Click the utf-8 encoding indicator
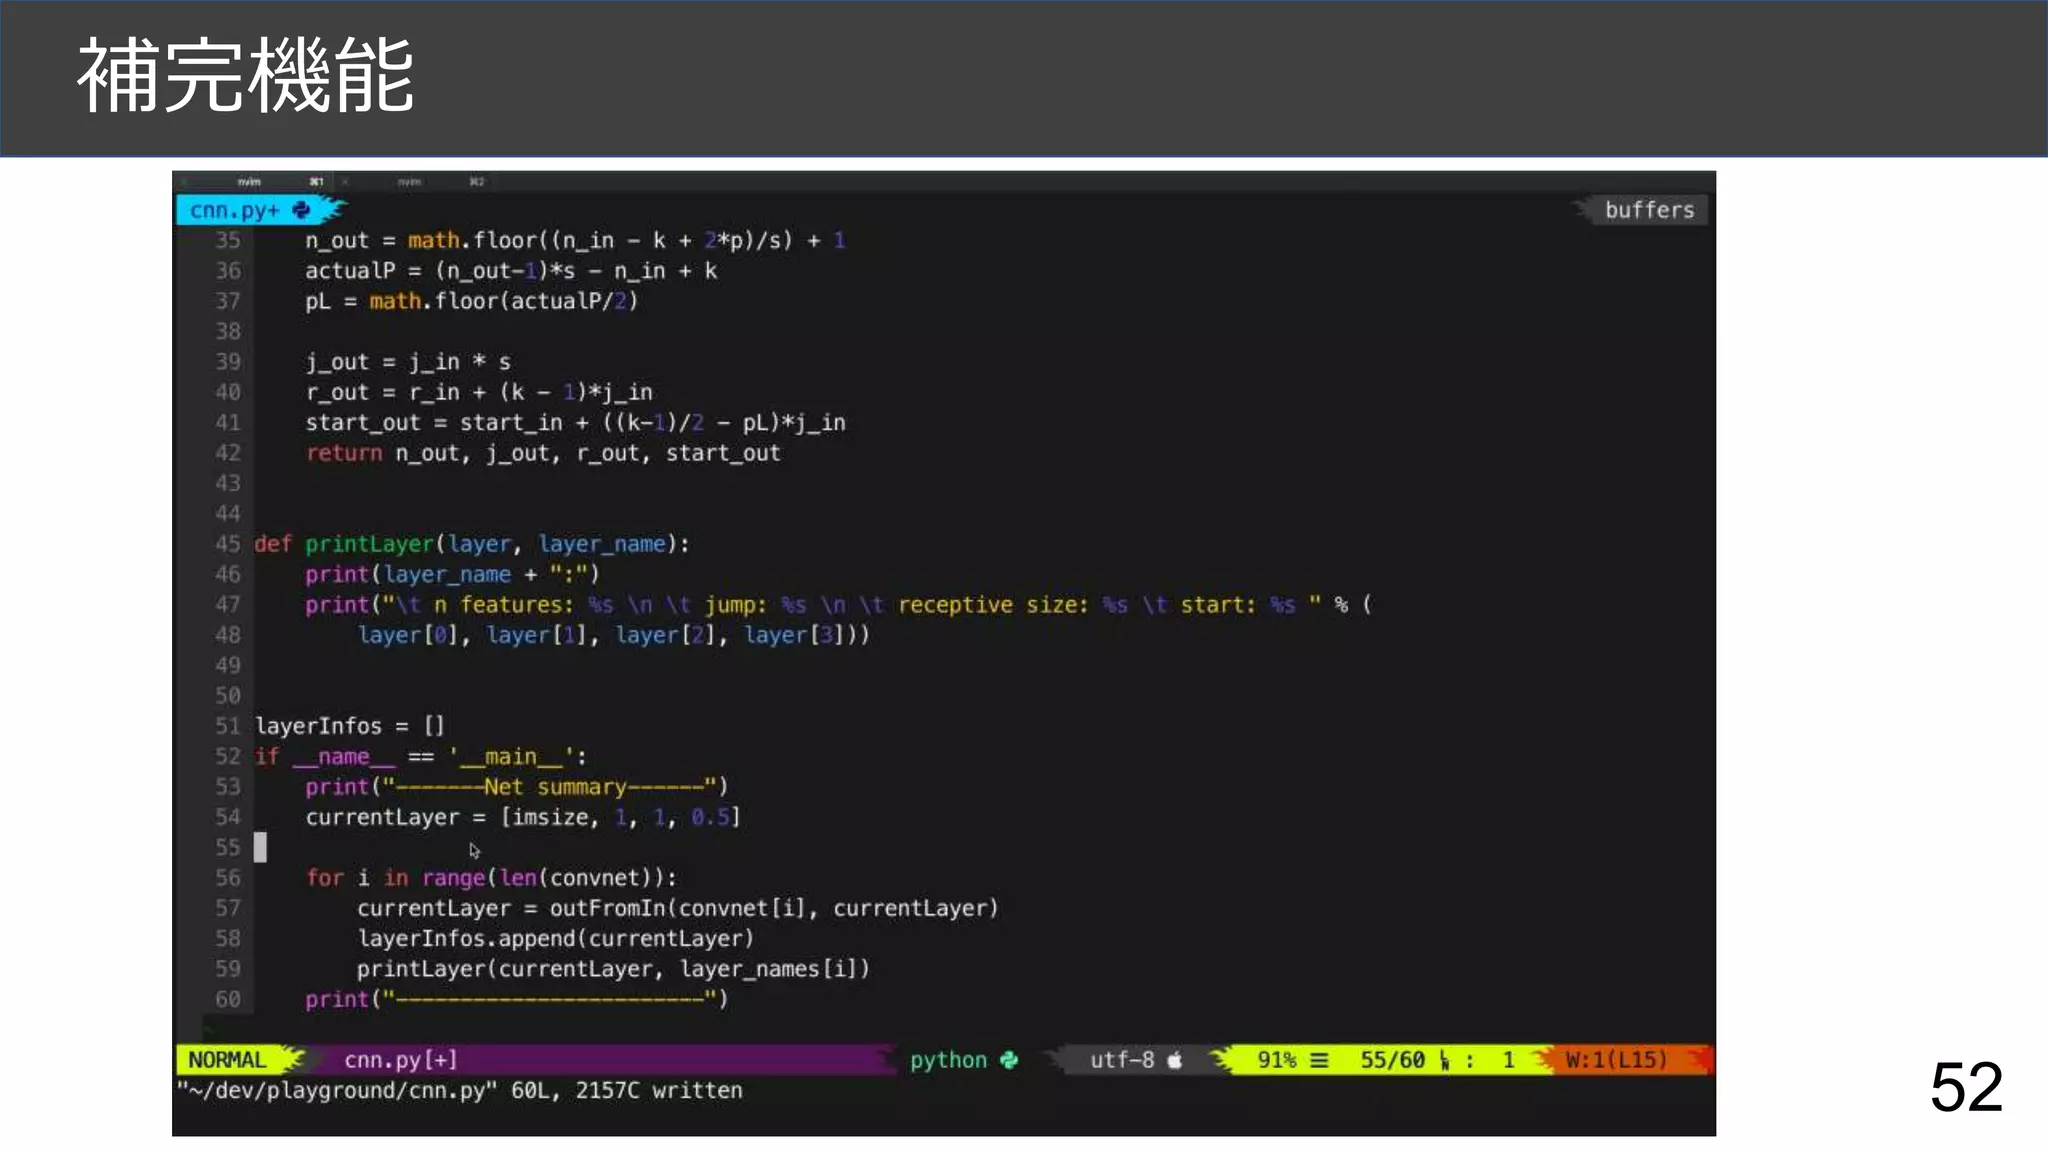This screenshot has width=2048, height=1152. coord(1122,1060)
